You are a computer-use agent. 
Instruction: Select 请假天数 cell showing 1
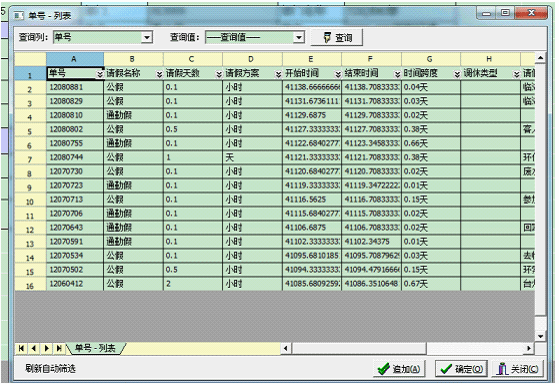pos(193,157)
